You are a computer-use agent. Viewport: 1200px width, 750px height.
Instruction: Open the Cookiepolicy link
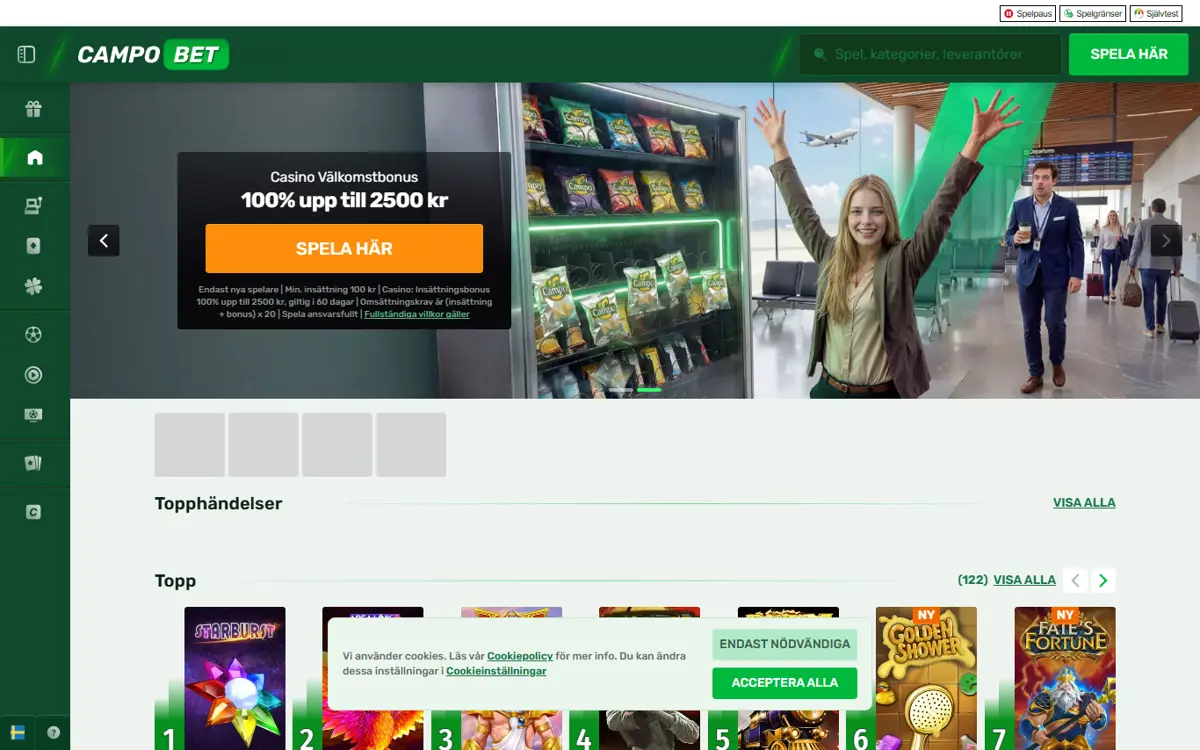coord(520,656)
